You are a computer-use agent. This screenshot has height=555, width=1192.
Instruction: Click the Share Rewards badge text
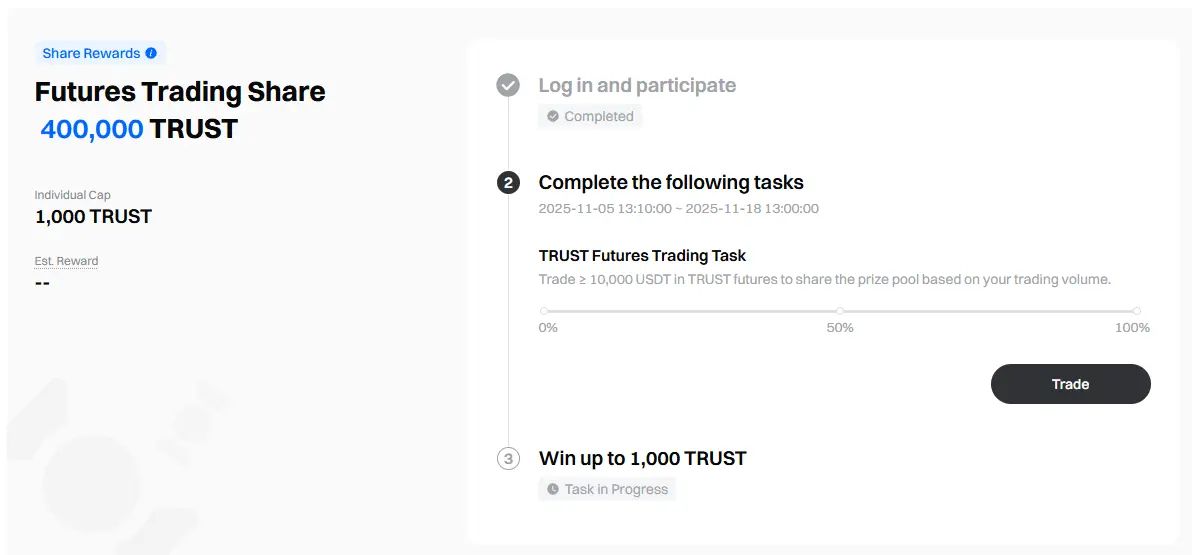[x=89, y=53]
